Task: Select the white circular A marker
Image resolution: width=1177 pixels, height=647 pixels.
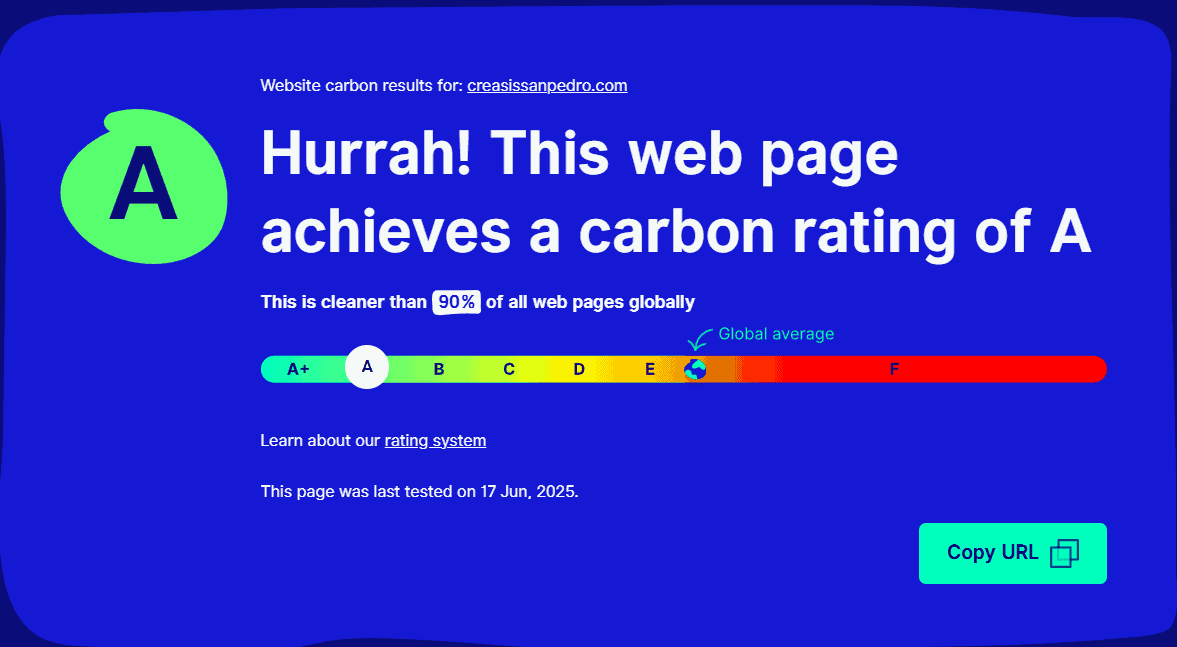Action: coord(367,367)
